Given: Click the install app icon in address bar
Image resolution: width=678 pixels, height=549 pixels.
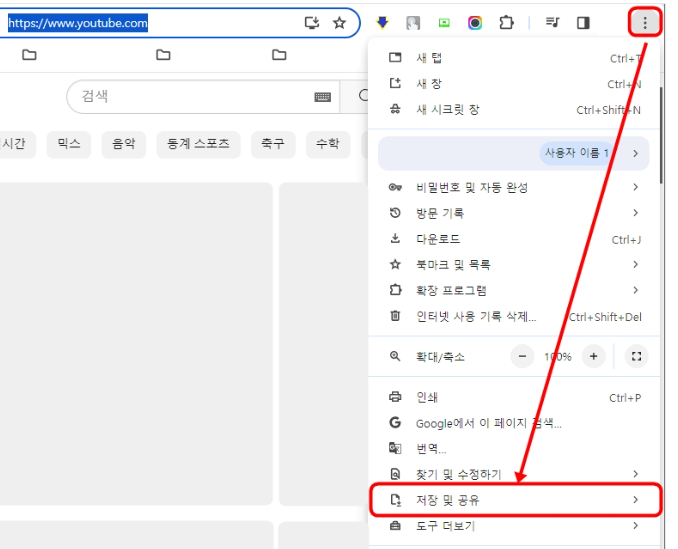Looking at the screenshot, I should point(312,22).
